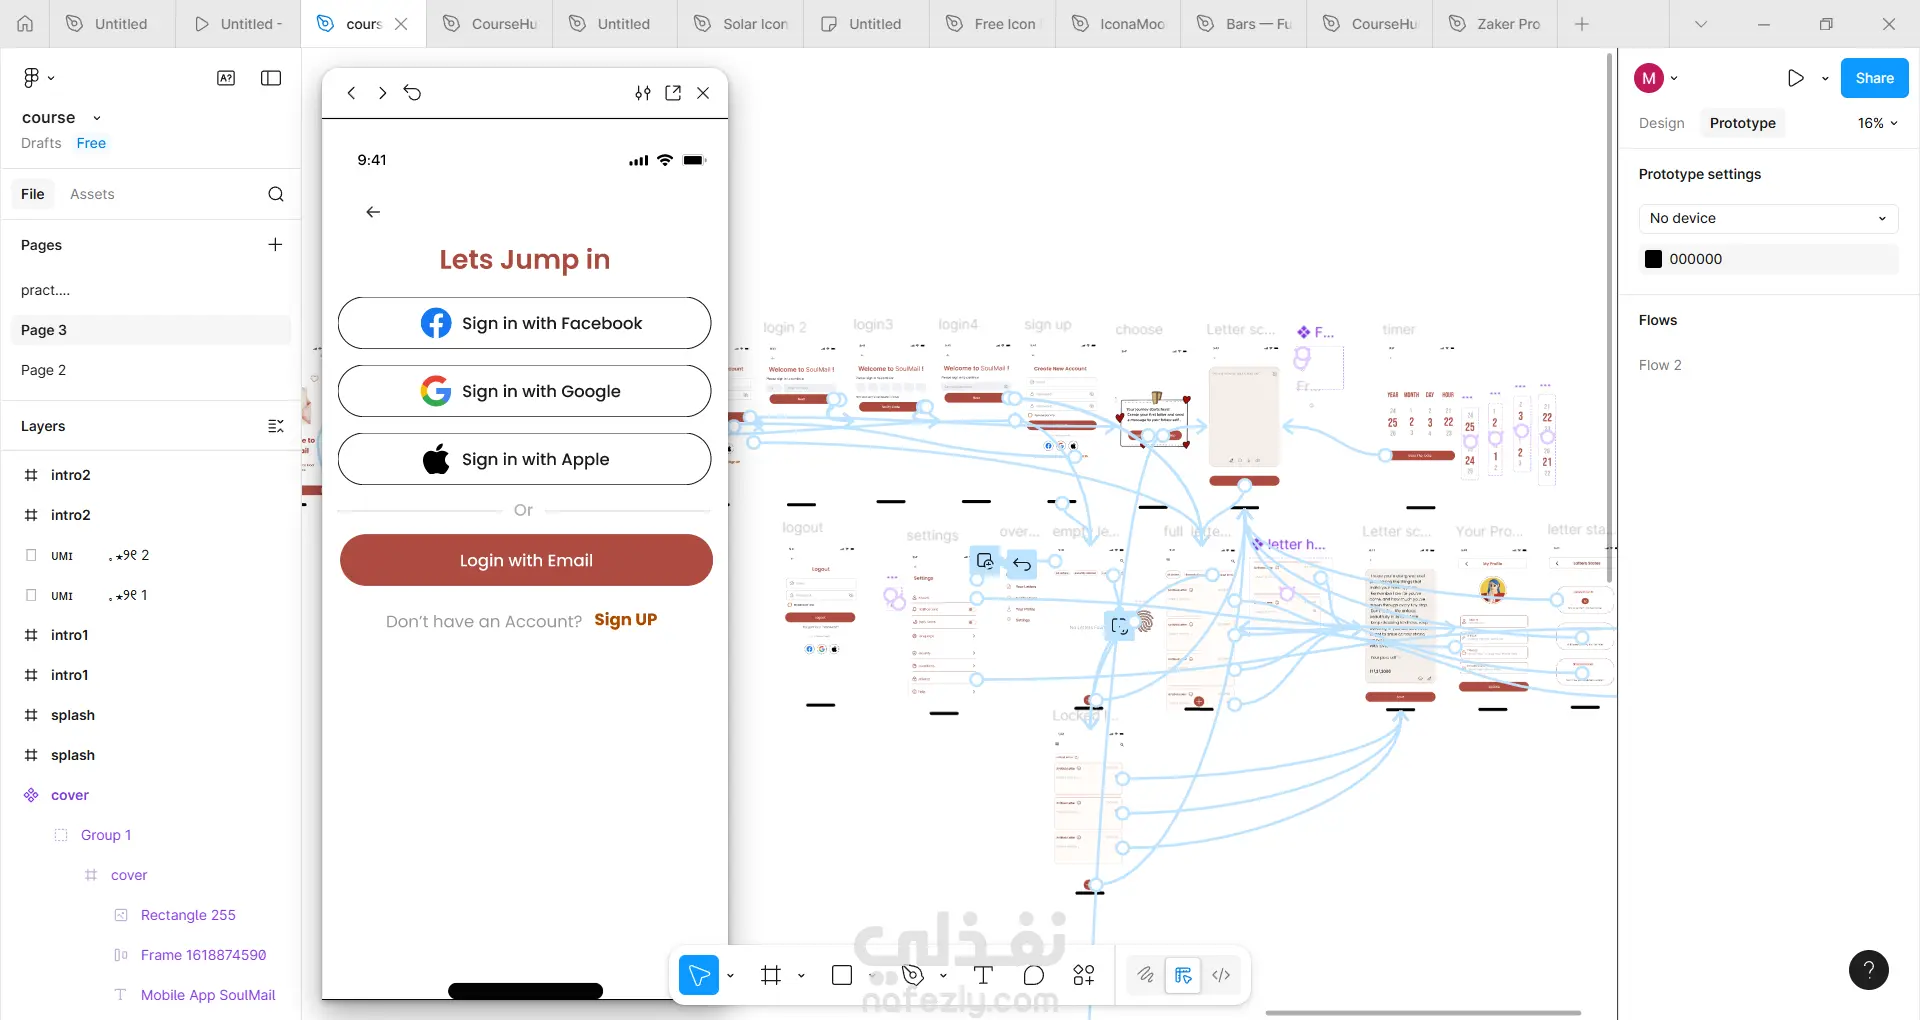
Task: Open the Actions components tool
Action: pos(1084,975)
